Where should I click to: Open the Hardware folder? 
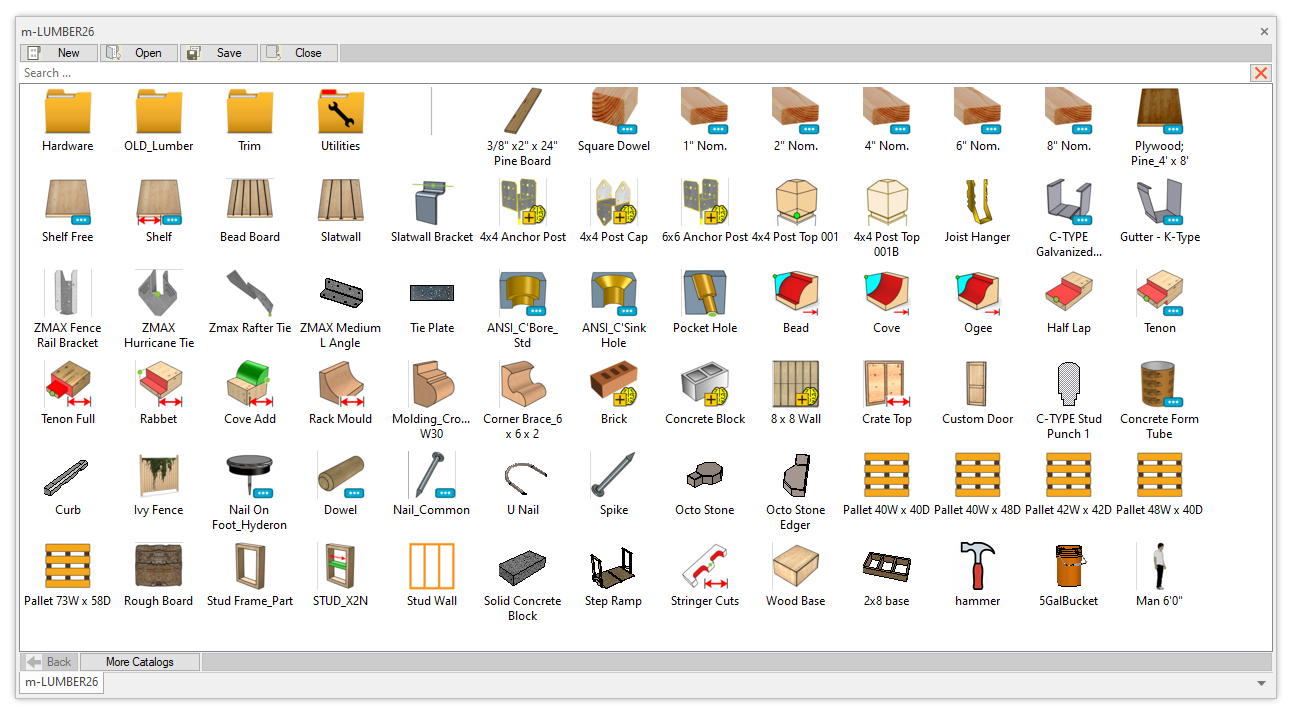pos(68,112)
